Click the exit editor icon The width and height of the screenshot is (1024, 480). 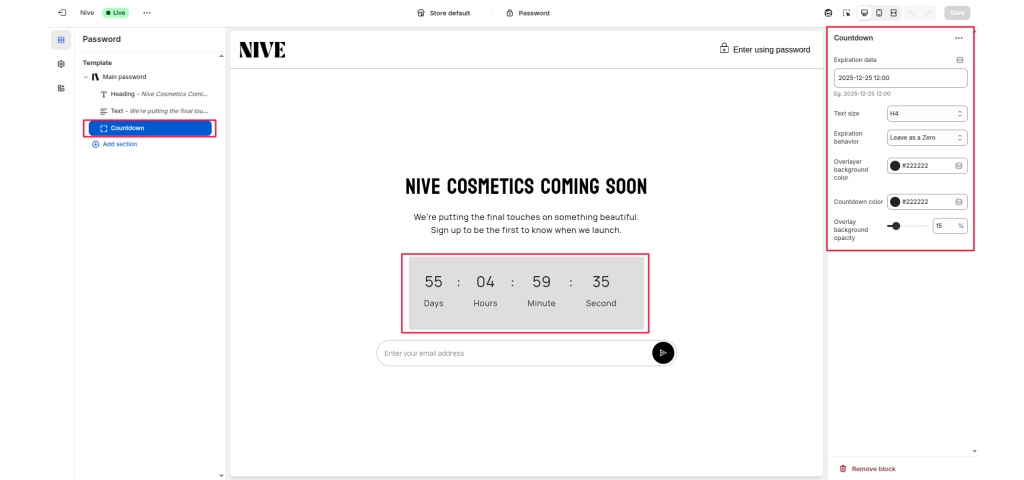click(62, 13)
